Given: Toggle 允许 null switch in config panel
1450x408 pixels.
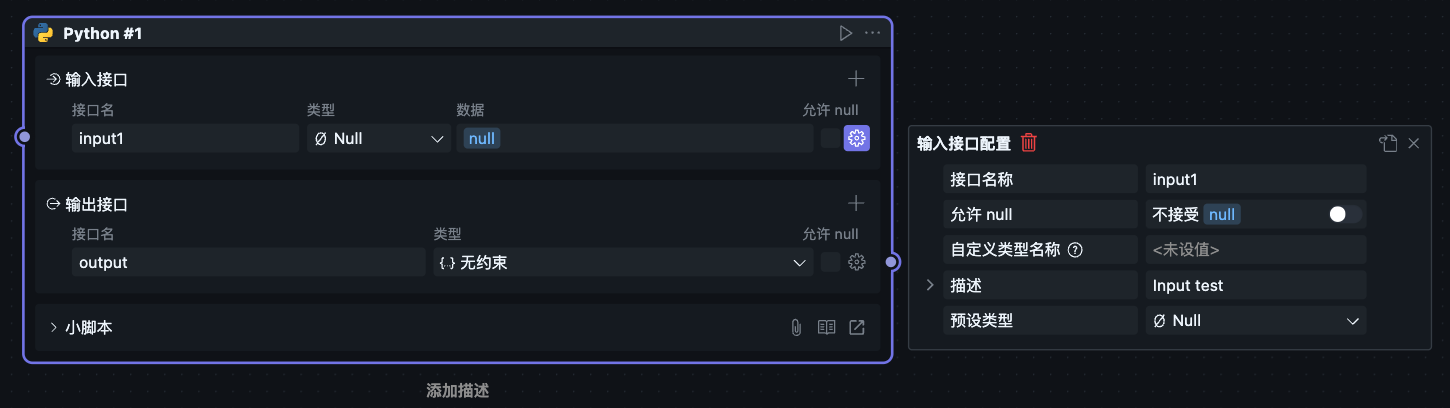Looking at the screenshot, I should (1344, 214).
